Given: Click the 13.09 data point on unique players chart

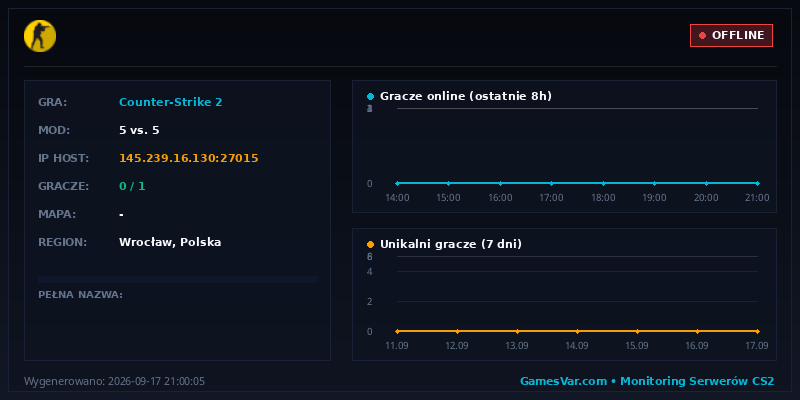Looking at the screenshot, I should tap(517, 331).
